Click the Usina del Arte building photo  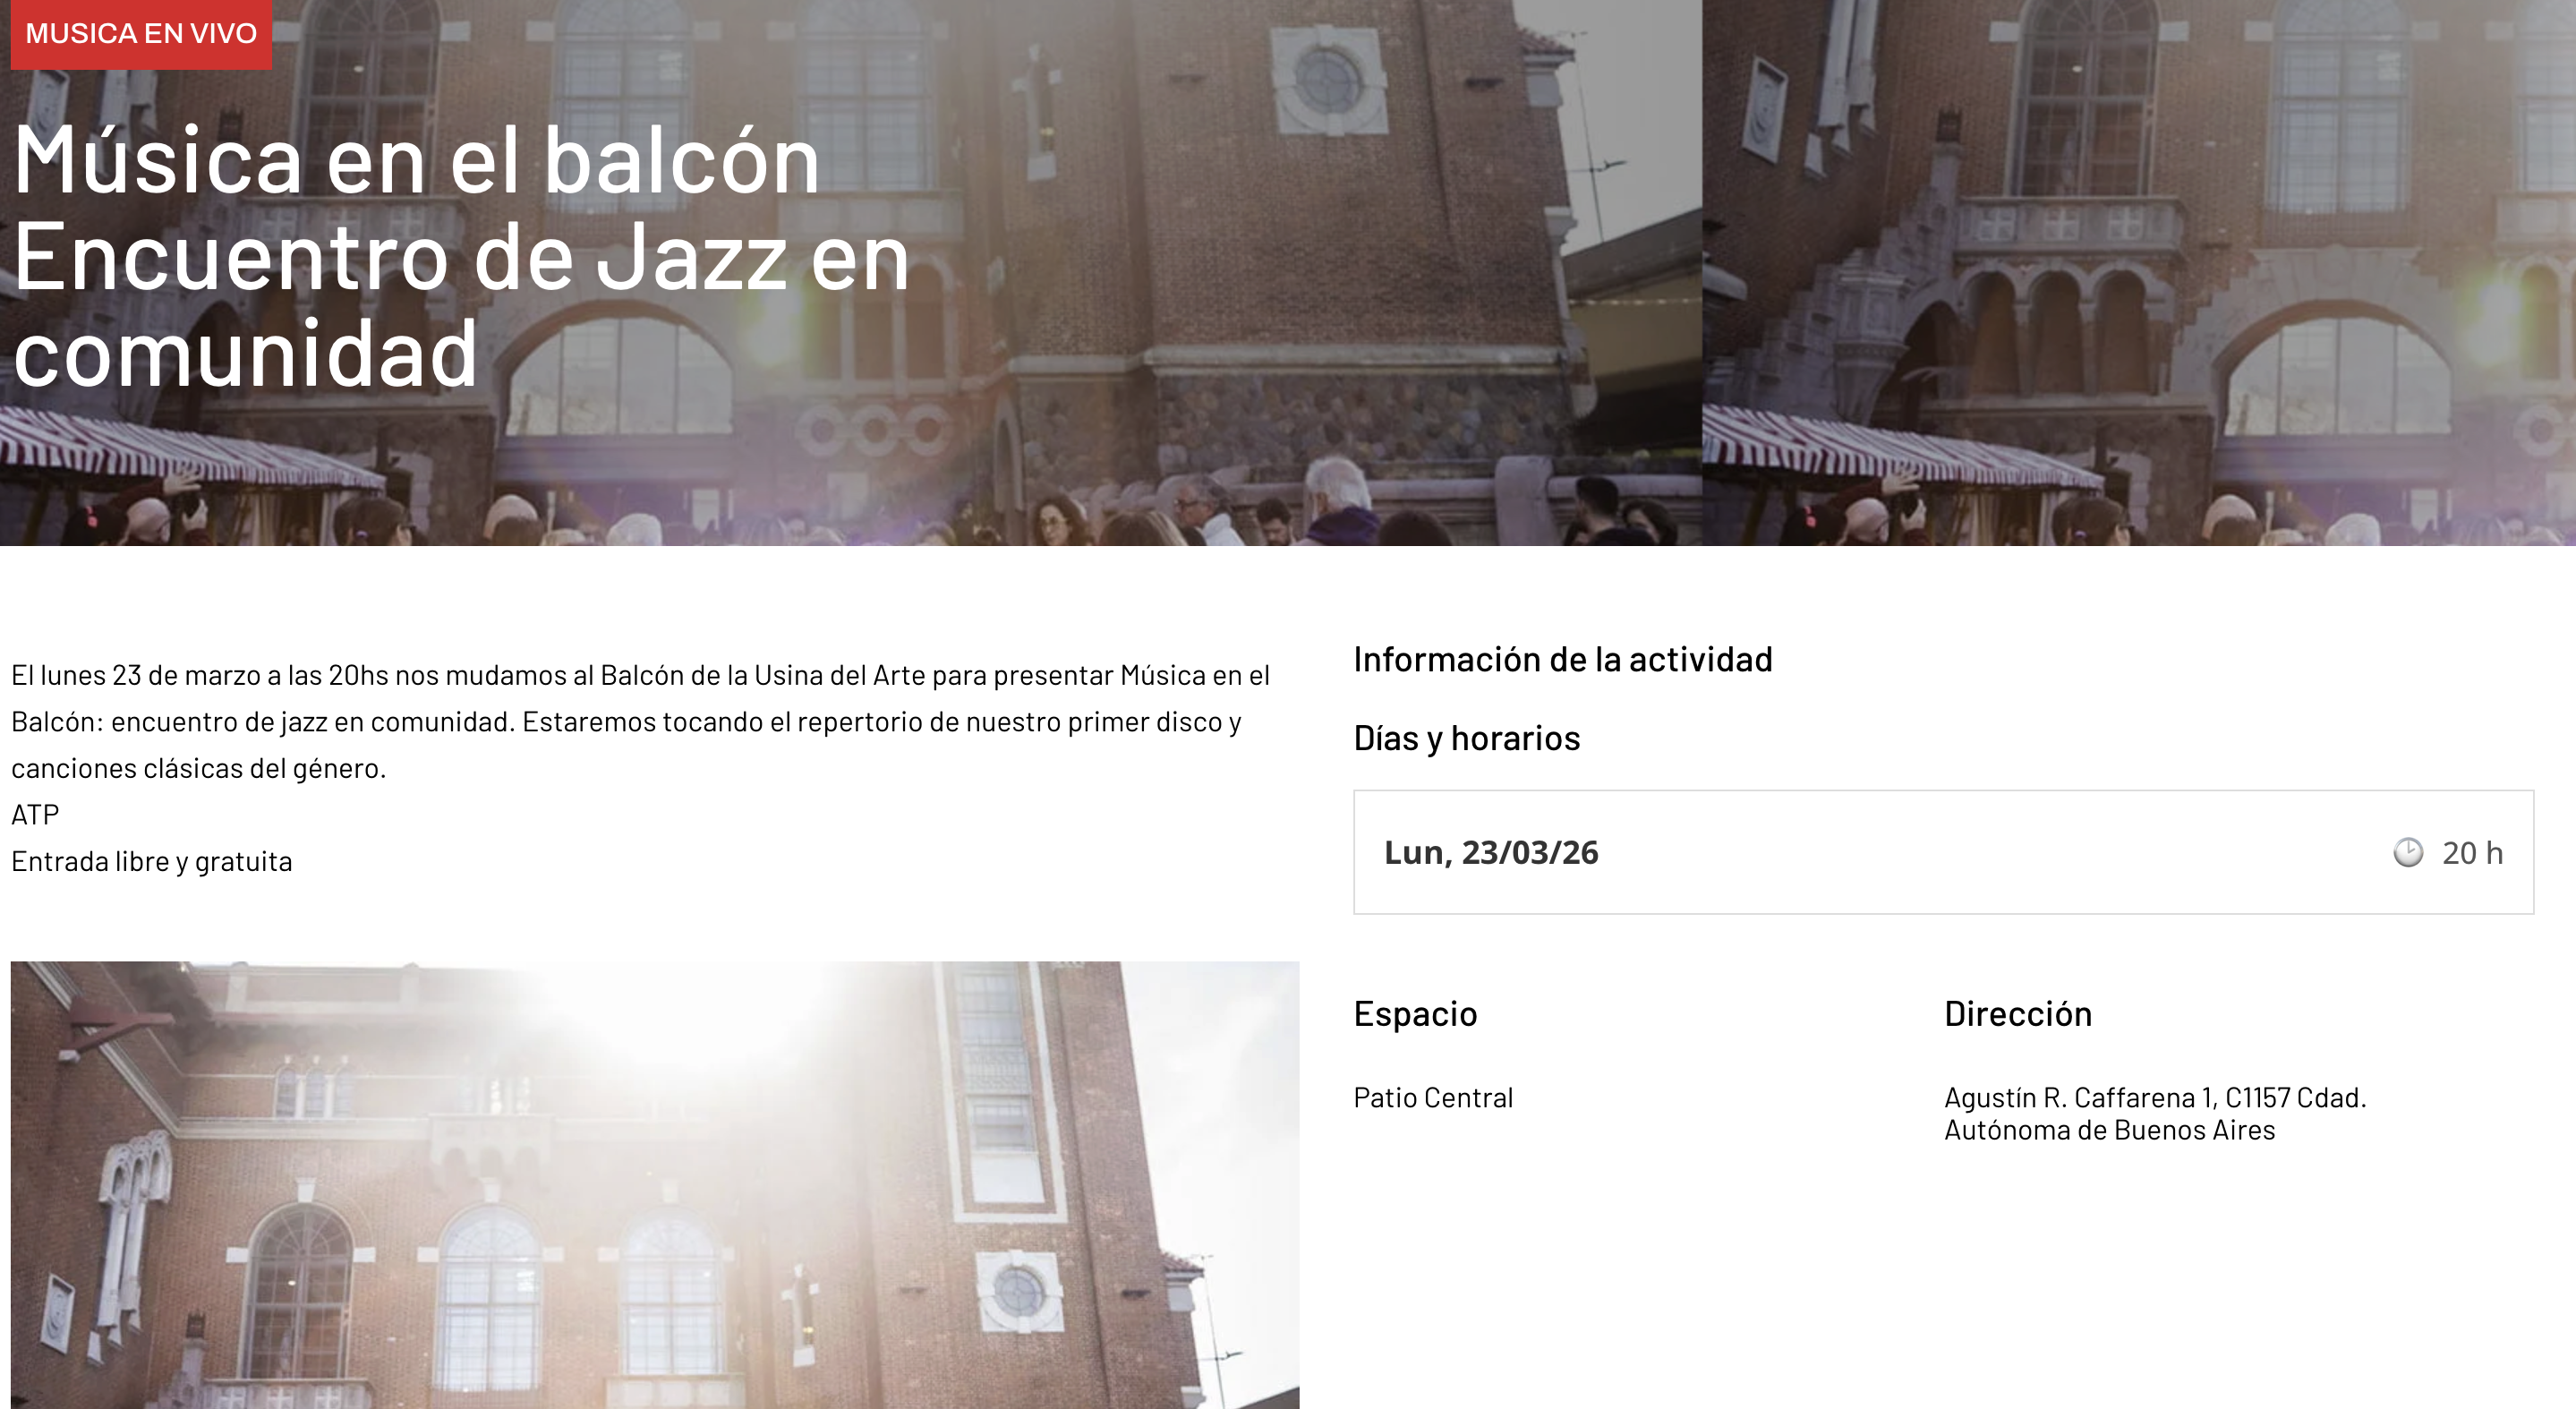[655, 1185]
